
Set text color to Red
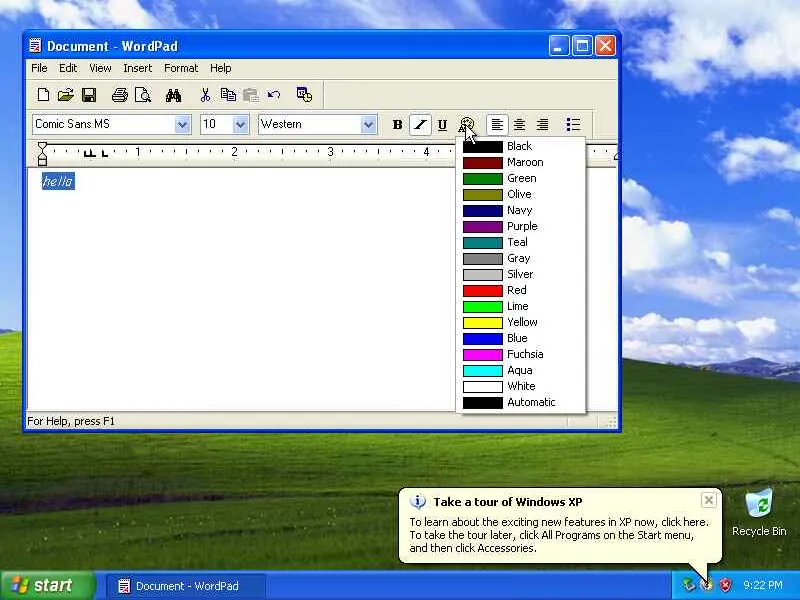pyautogui.click(x=520, y=290)
